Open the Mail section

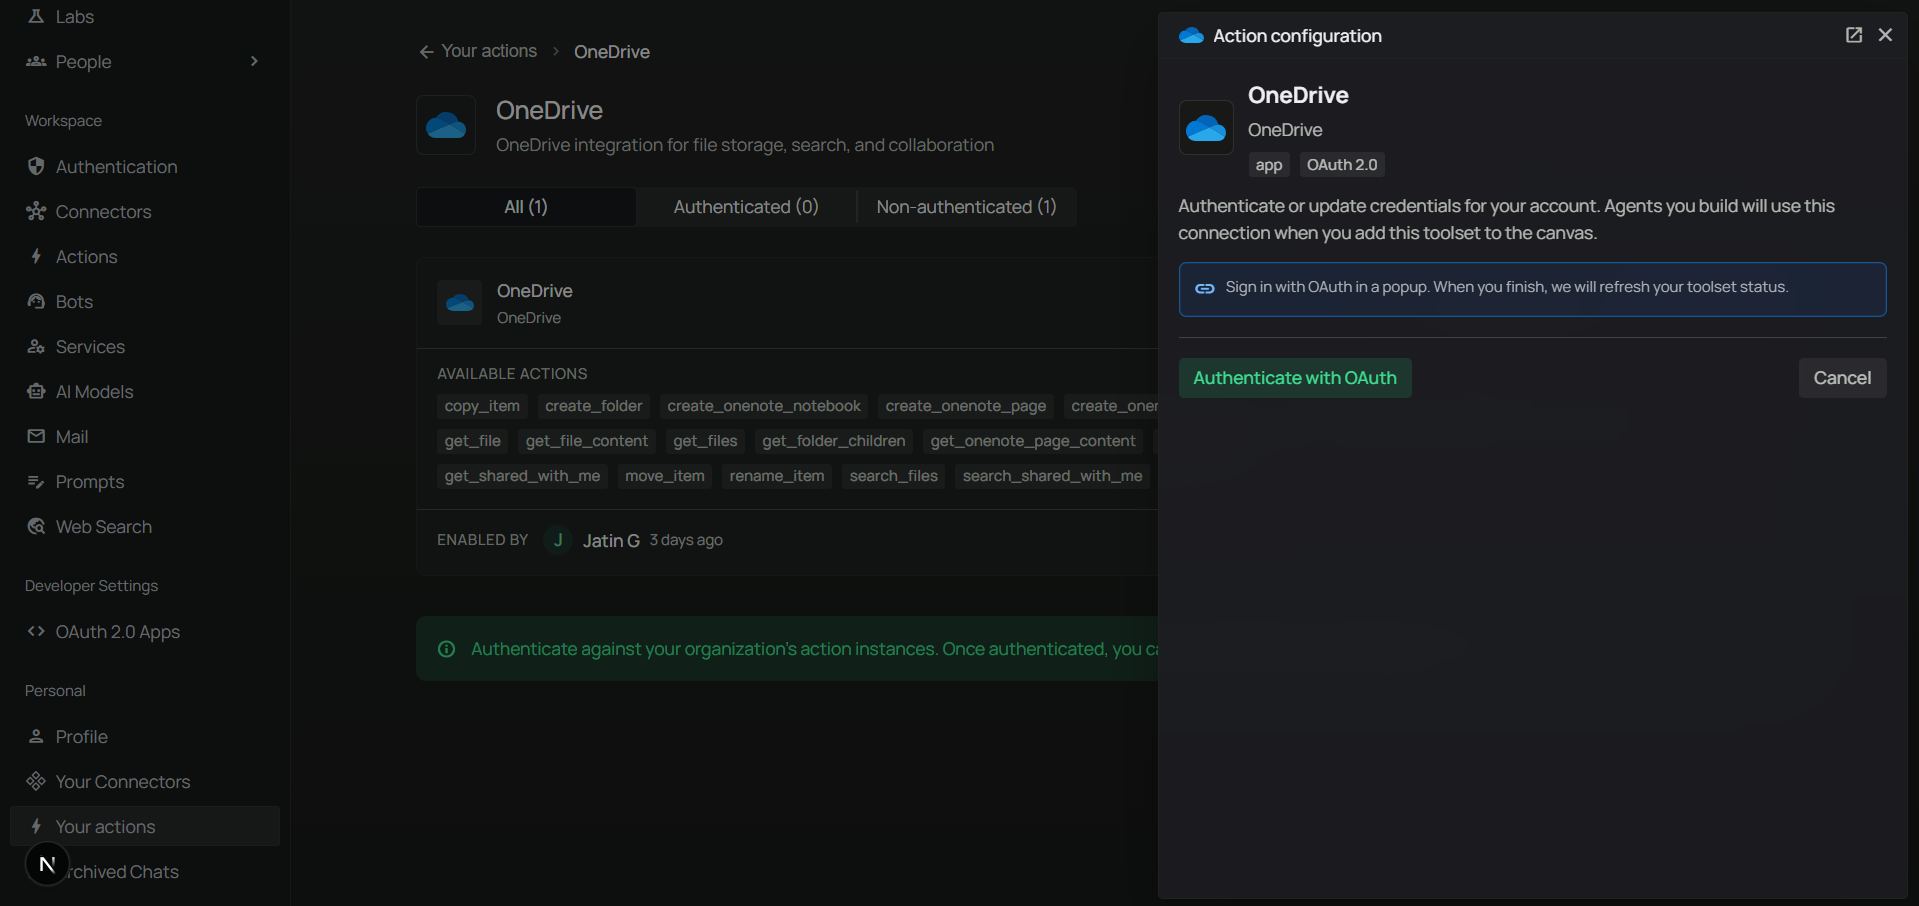pyautogui.click(x=72, y=436)
